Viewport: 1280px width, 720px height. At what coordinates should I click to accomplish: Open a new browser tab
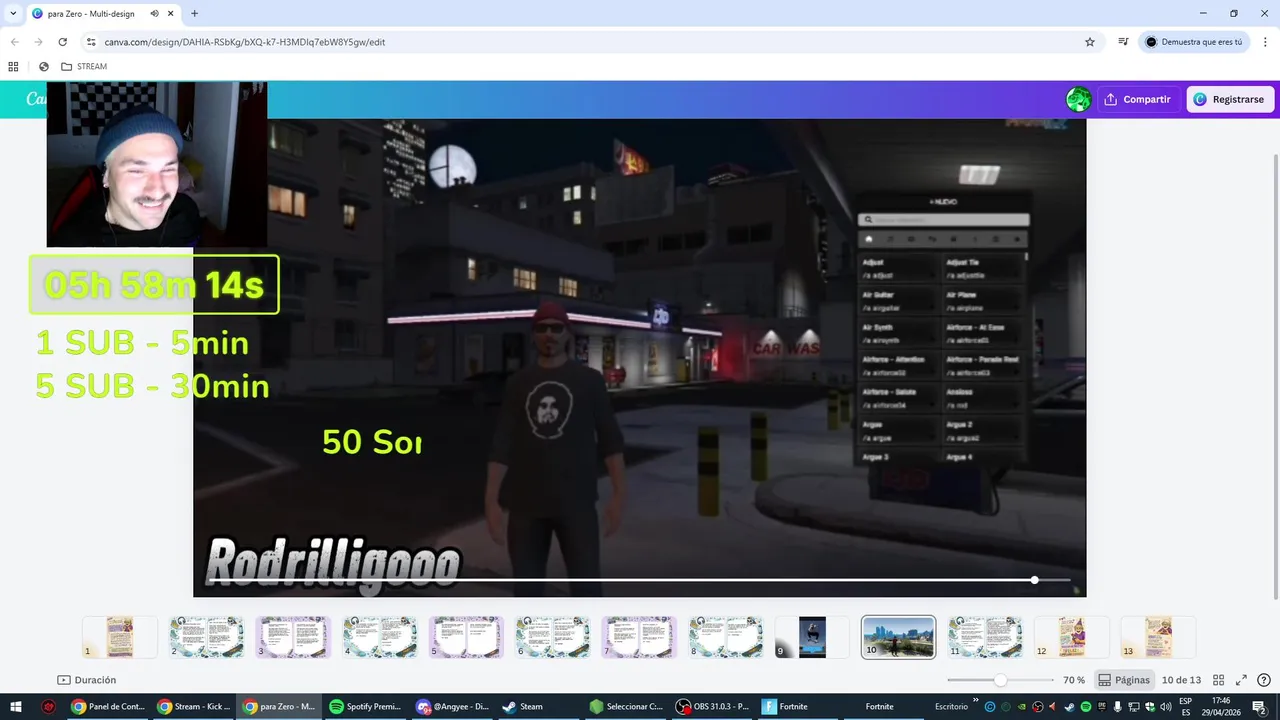point(194,14)
